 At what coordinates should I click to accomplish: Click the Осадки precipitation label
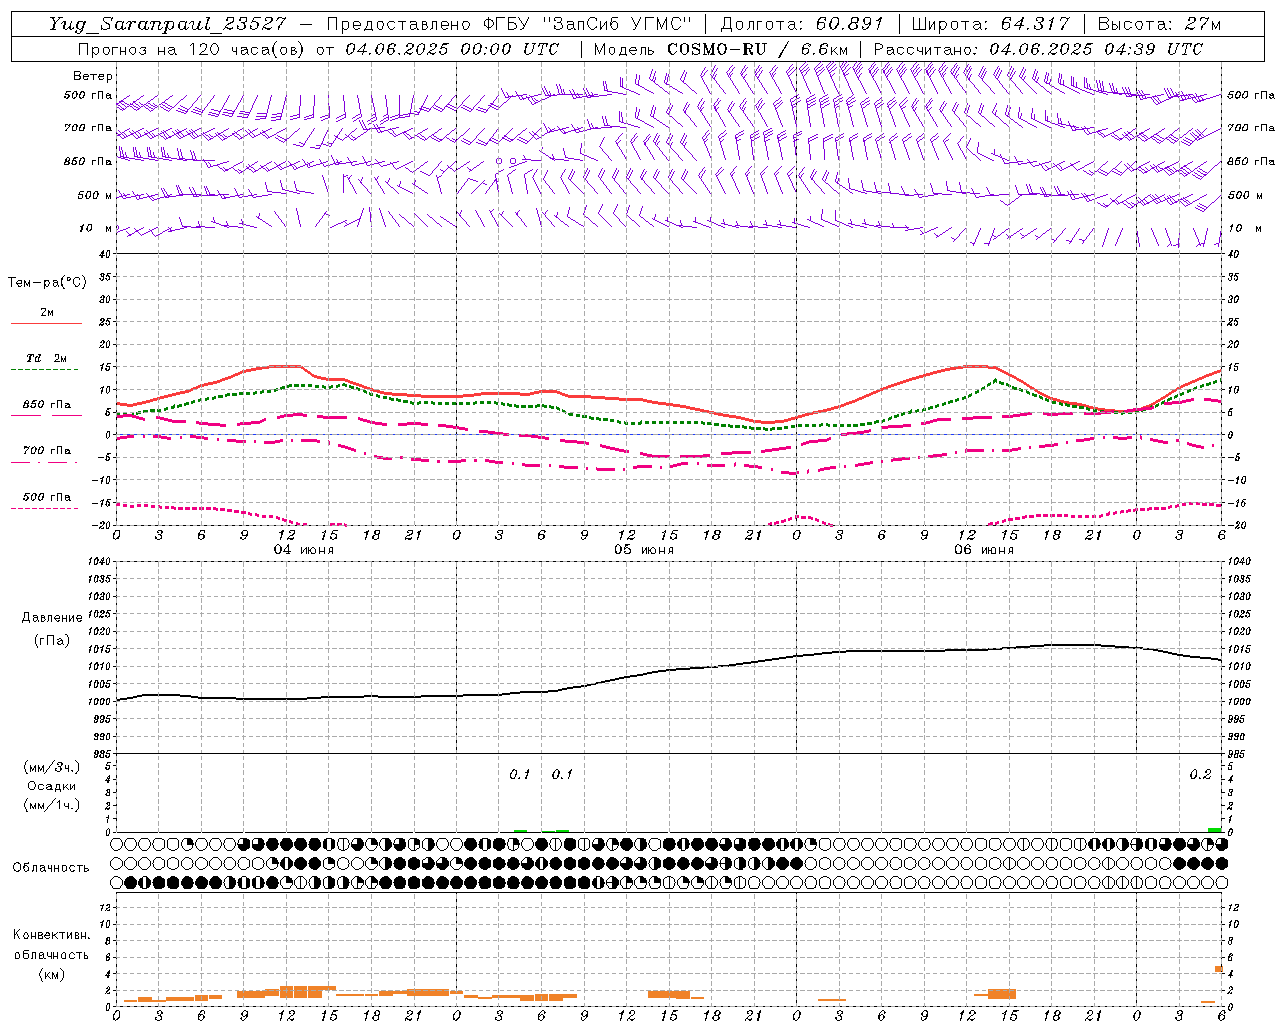(x=51, y=786)
